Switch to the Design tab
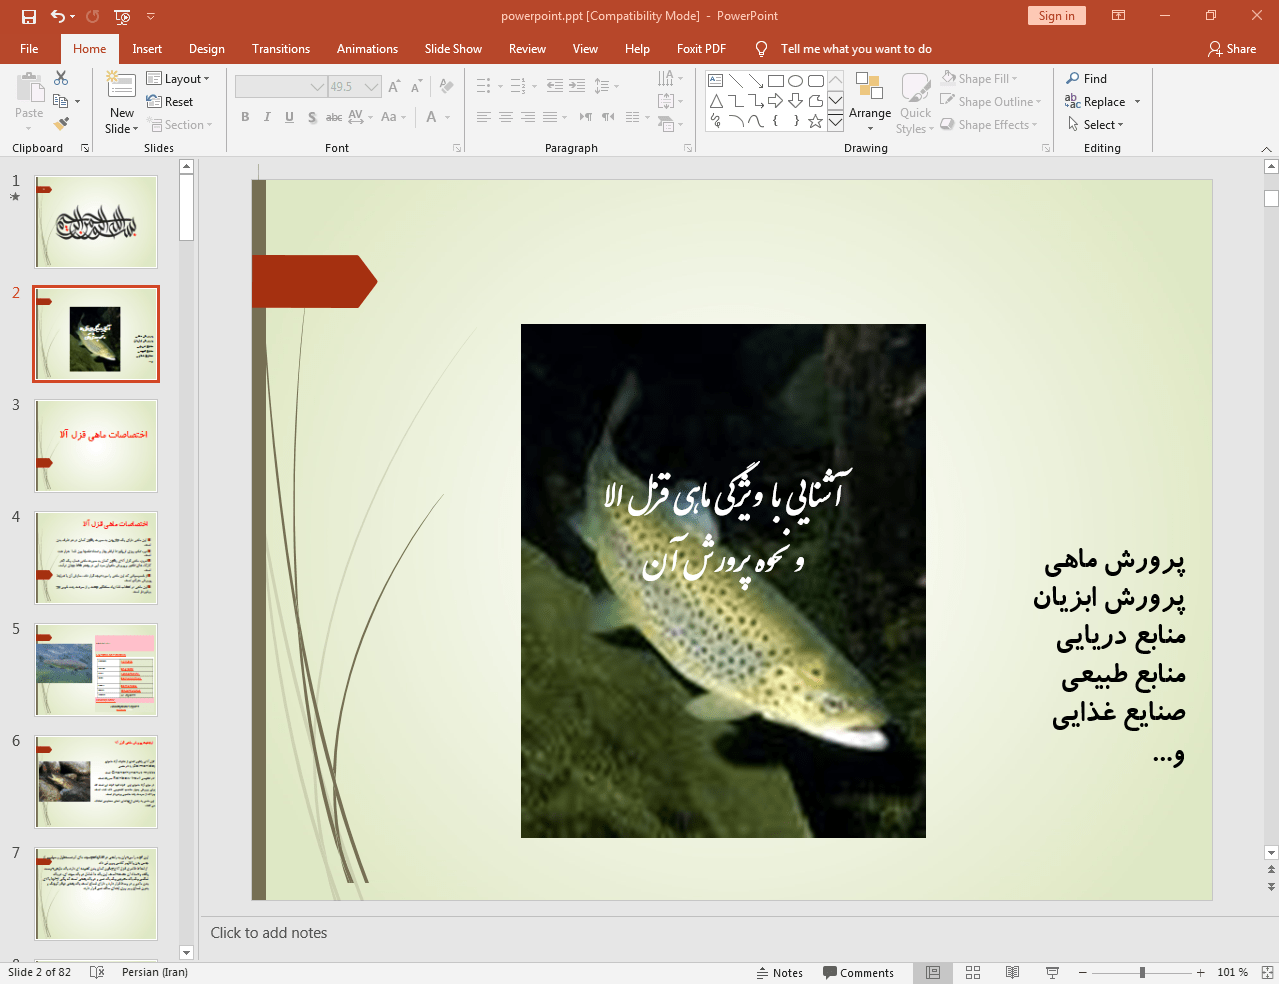This screenshot has height=984, width=1279. point(207,49)
